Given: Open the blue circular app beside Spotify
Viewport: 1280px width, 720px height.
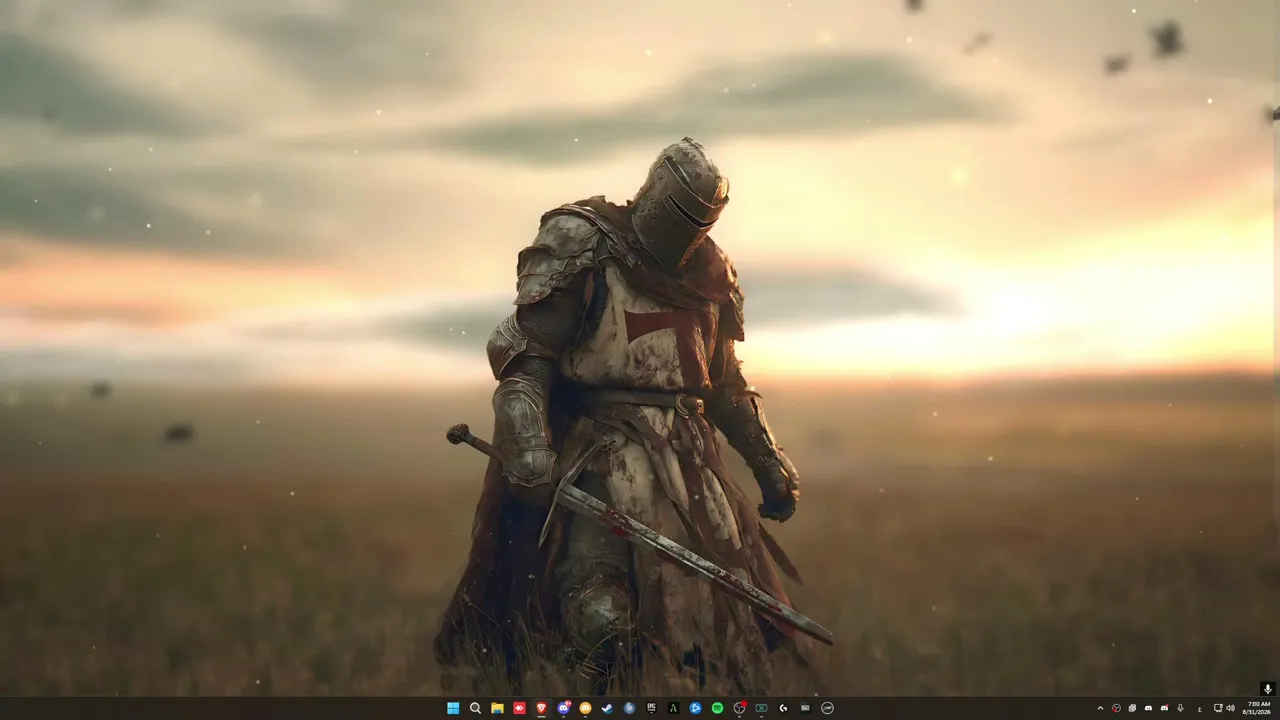Looking at the screenshot, I should point(695,708).
